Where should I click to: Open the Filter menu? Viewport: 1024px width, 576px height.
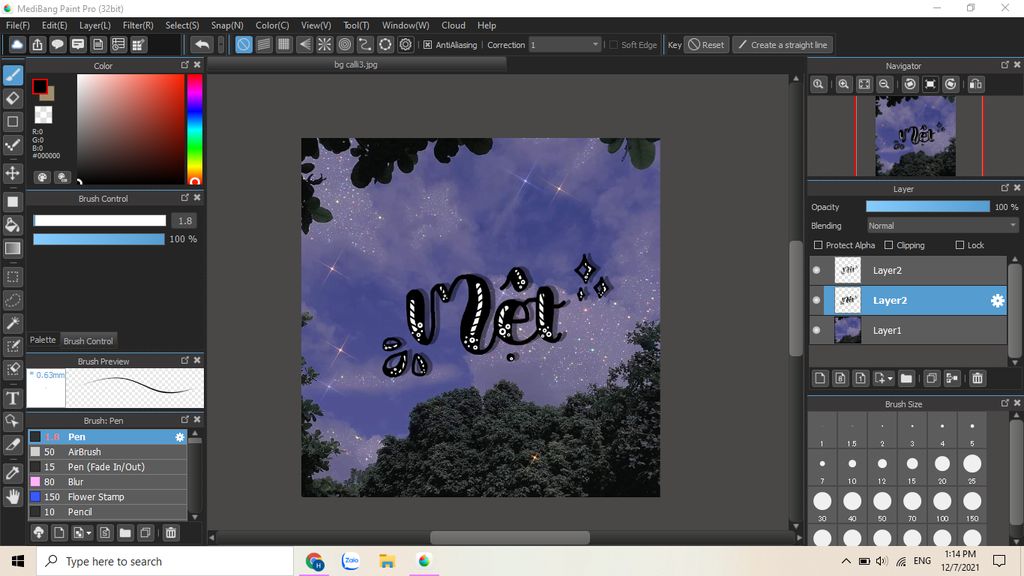point(138,25)
